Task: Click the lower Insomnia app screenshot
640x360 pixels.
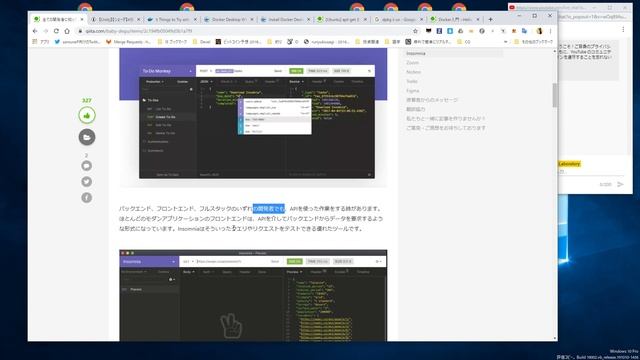Action: click(253, 296)
